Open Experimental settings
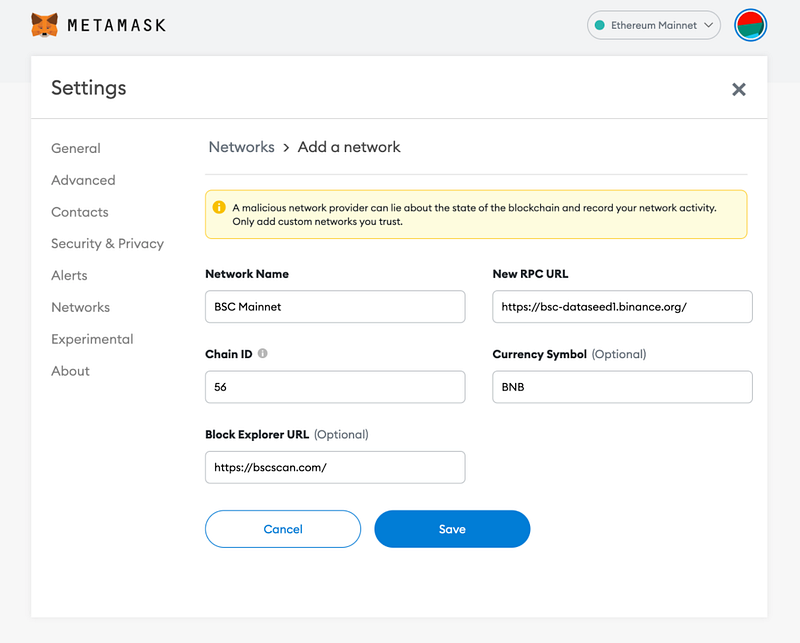This screenshot has height=643, width=800. pos(92,339)
